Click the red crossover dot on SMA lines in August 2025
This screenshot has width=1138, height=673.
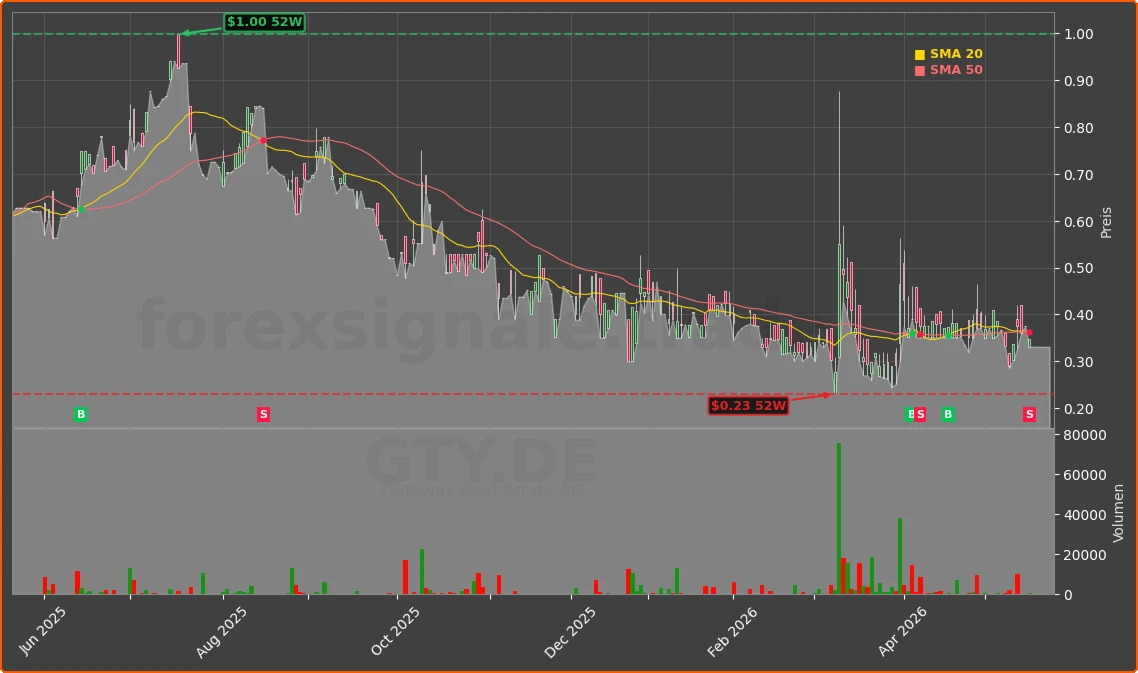click(x=263, y=140)
